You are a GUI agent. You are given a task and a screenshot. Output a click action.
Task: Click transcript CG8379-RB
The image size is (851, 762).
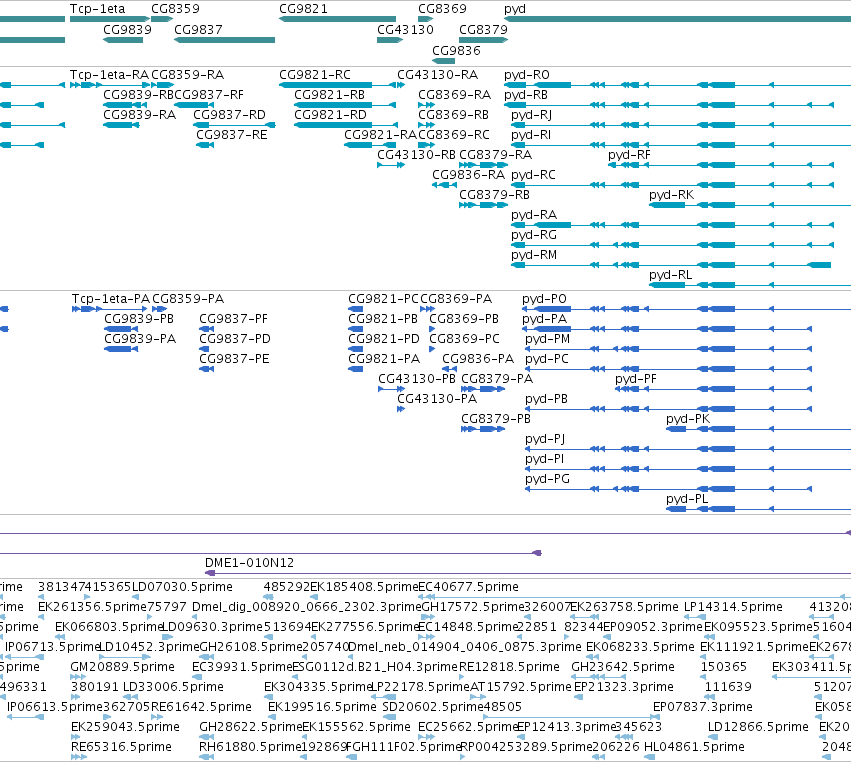(x=494, y=194)
